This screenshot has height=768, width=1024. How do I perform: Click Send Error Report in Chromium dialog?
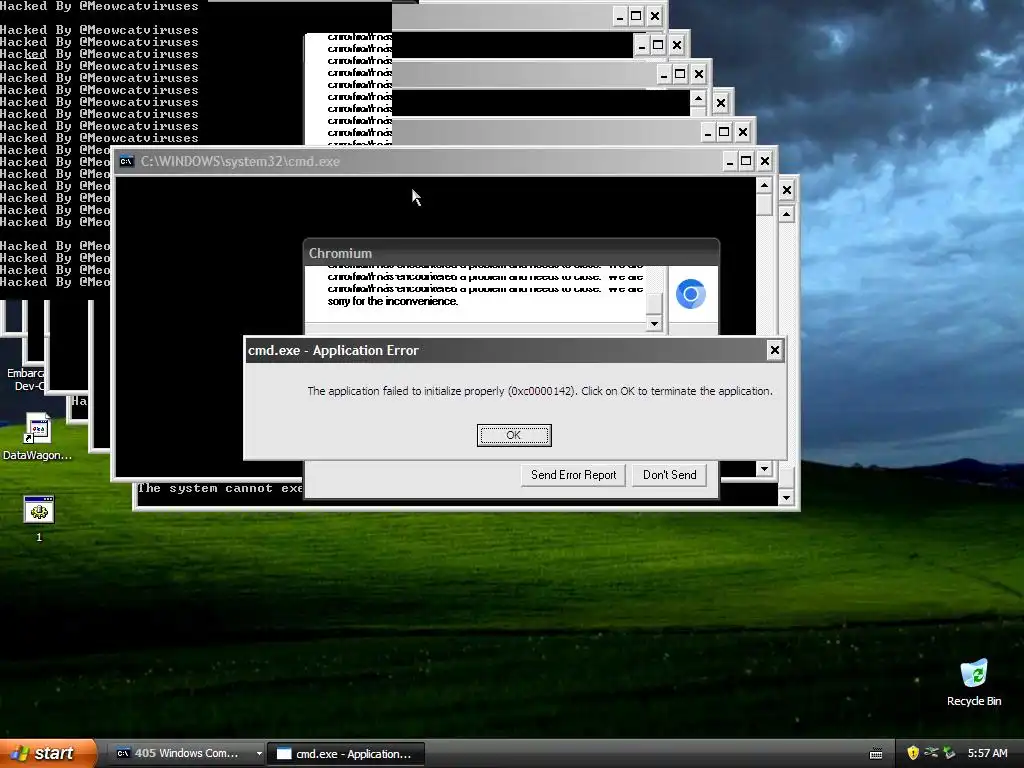(573, 475)
